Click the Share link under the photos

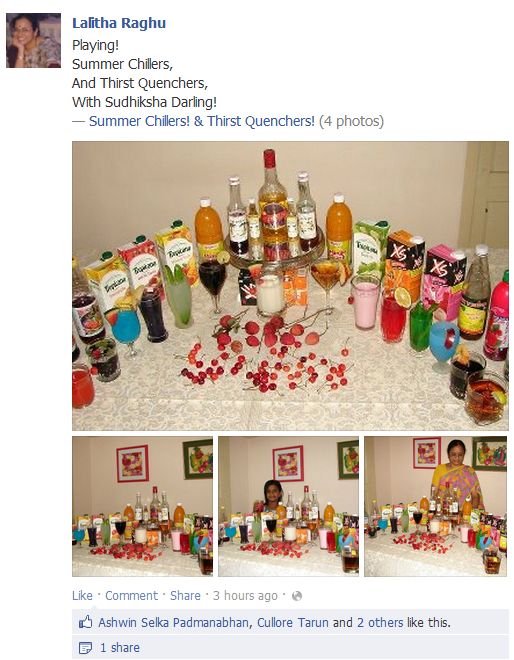pos(185,596)
